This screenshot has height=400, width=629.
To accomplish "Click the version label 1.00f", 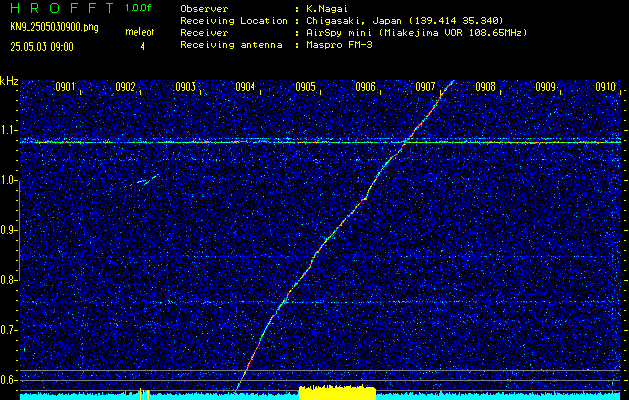I will [x=138, y=8].
